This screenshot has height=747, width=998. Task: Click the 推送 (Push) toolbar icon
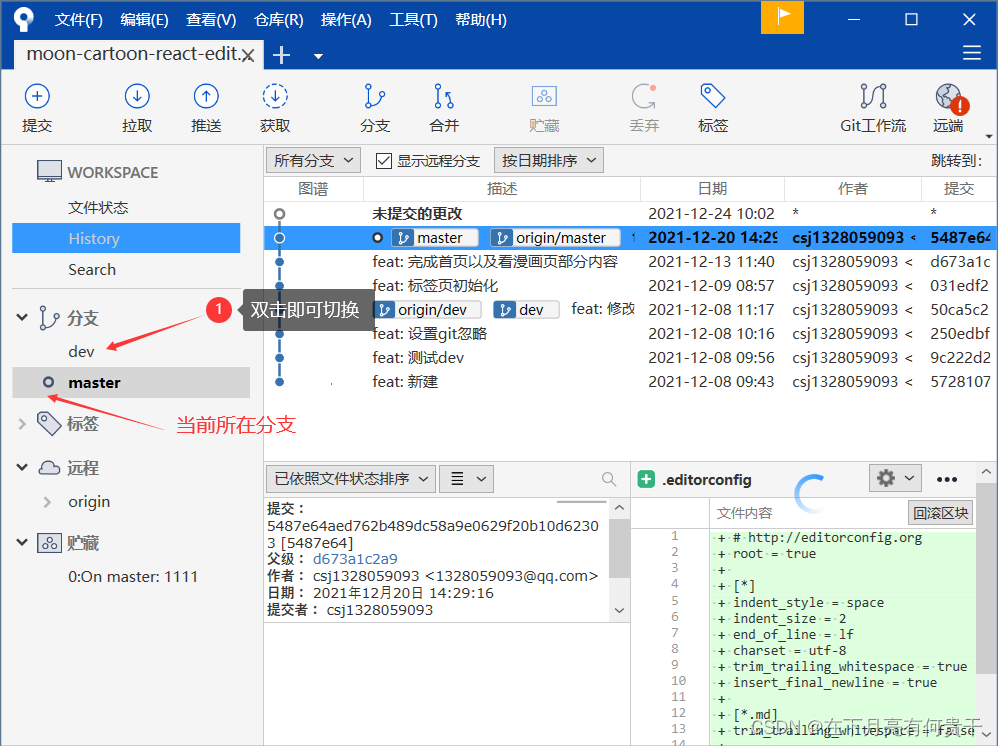click(206, 97)
